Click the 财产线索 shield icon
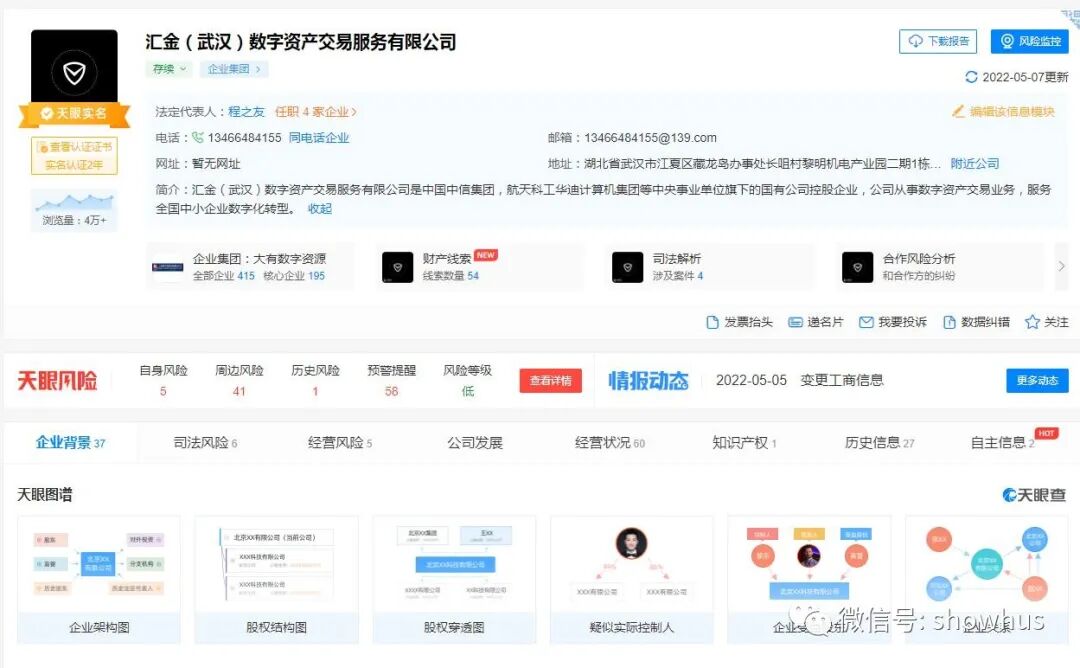1080x668 pixels. pyautogui.click(x=397, y=267)
